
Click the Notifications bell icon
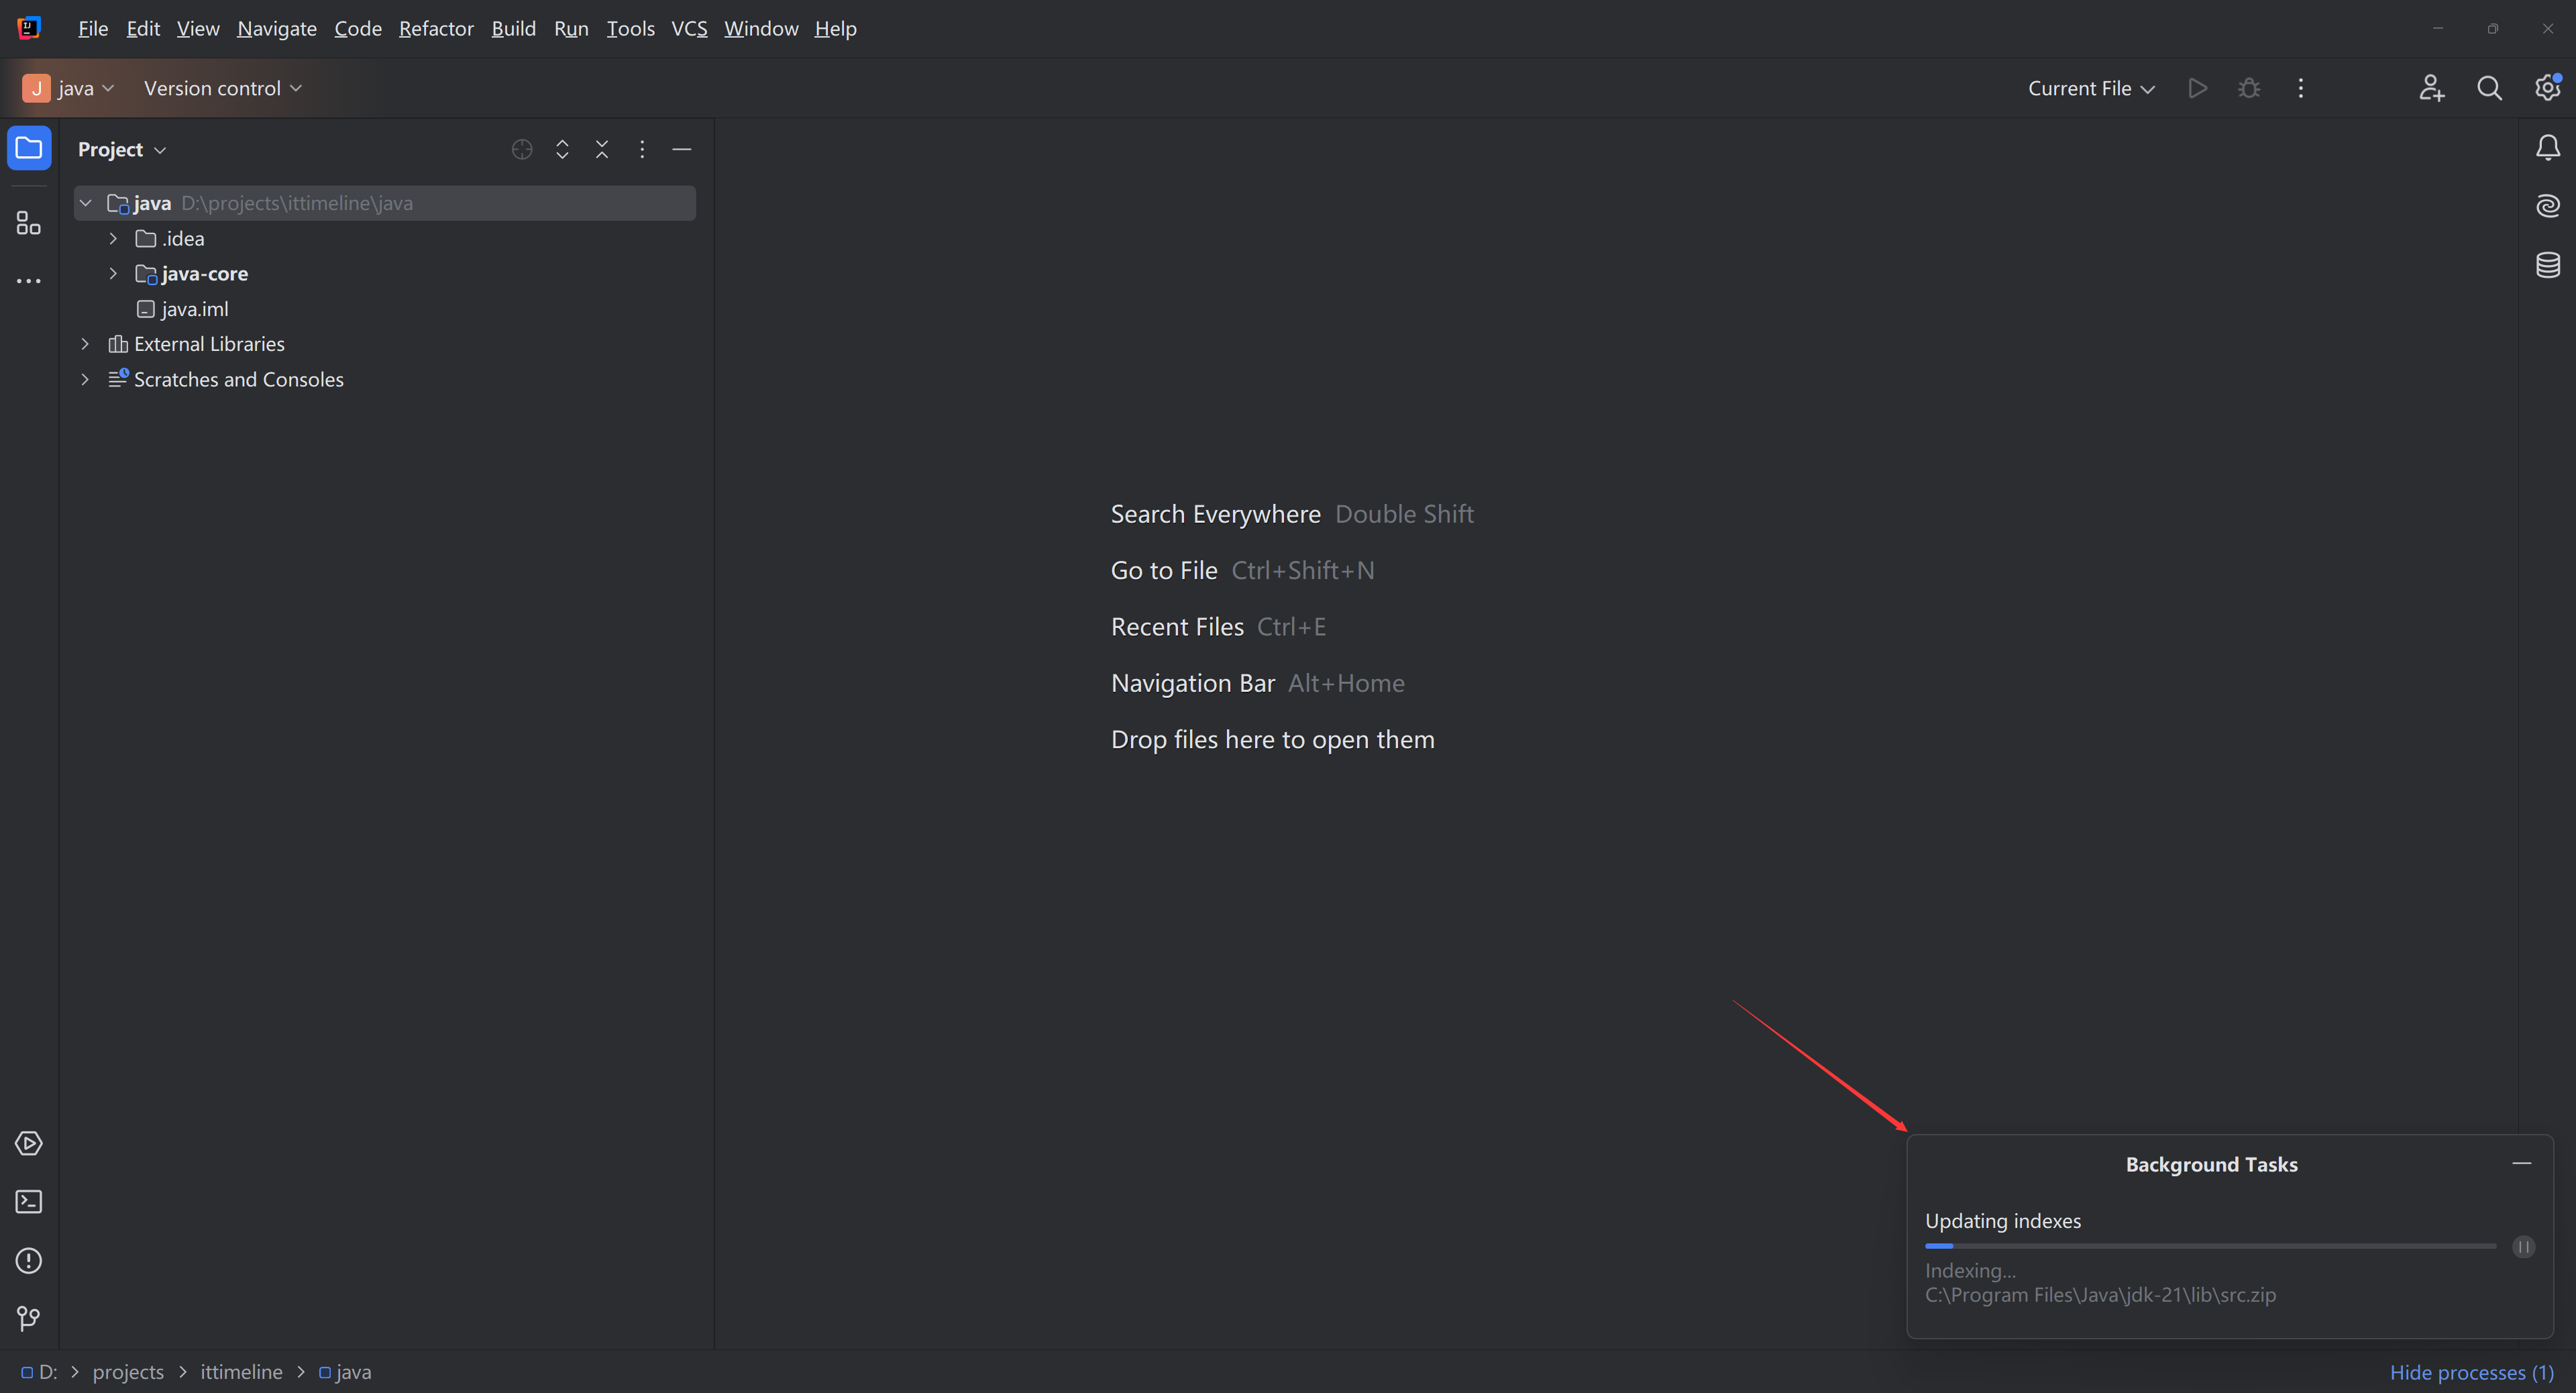coord(2547,148)
